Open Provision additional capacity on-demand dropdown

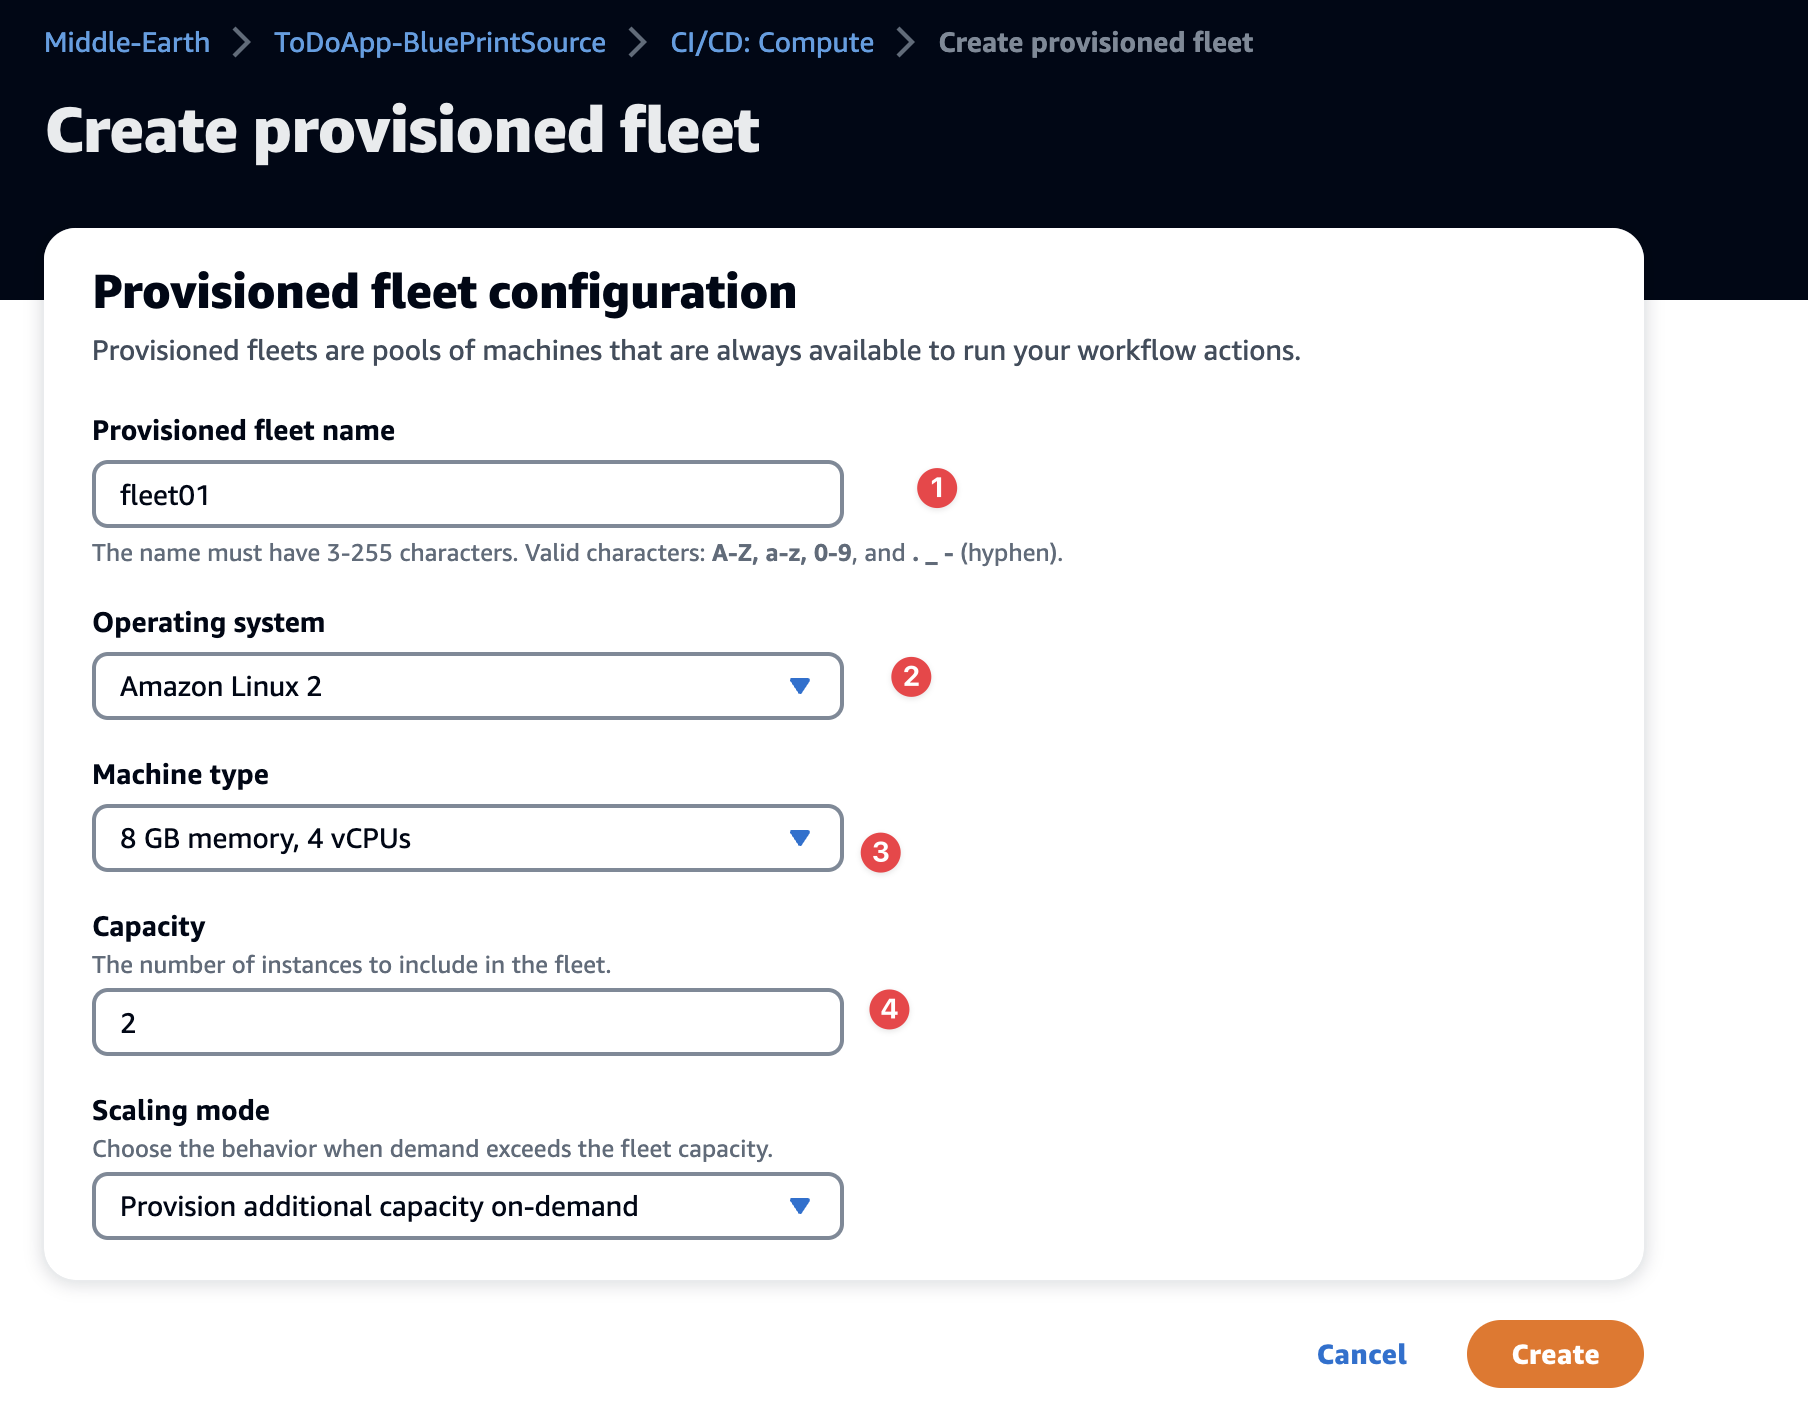(x=468, y=1206)
